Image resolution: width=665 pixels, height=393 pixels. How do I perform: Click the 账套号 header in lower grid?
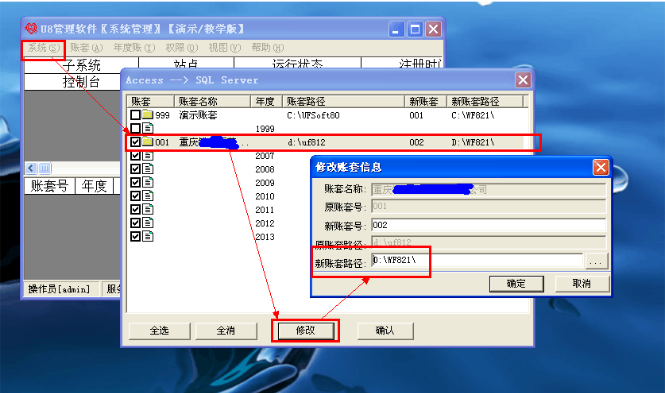click(x=50, y=186)
